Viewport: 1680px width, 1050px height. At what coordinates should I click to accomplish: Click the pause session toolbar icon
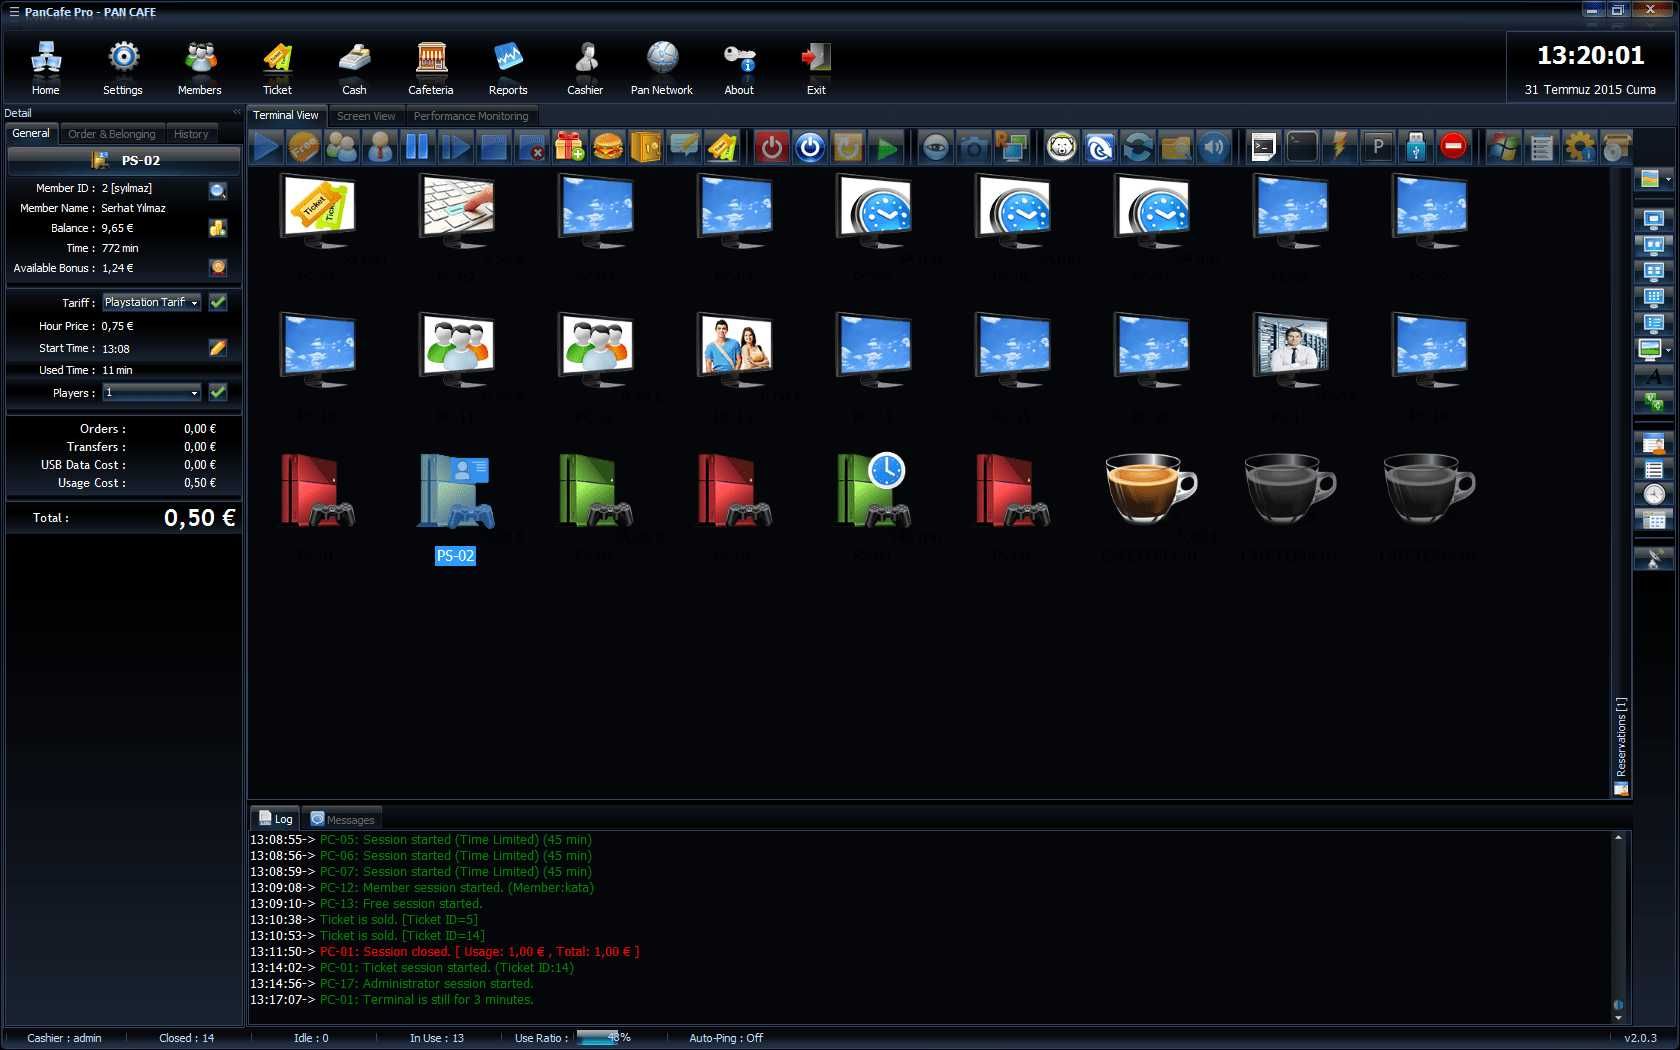(x=417, y=148)
